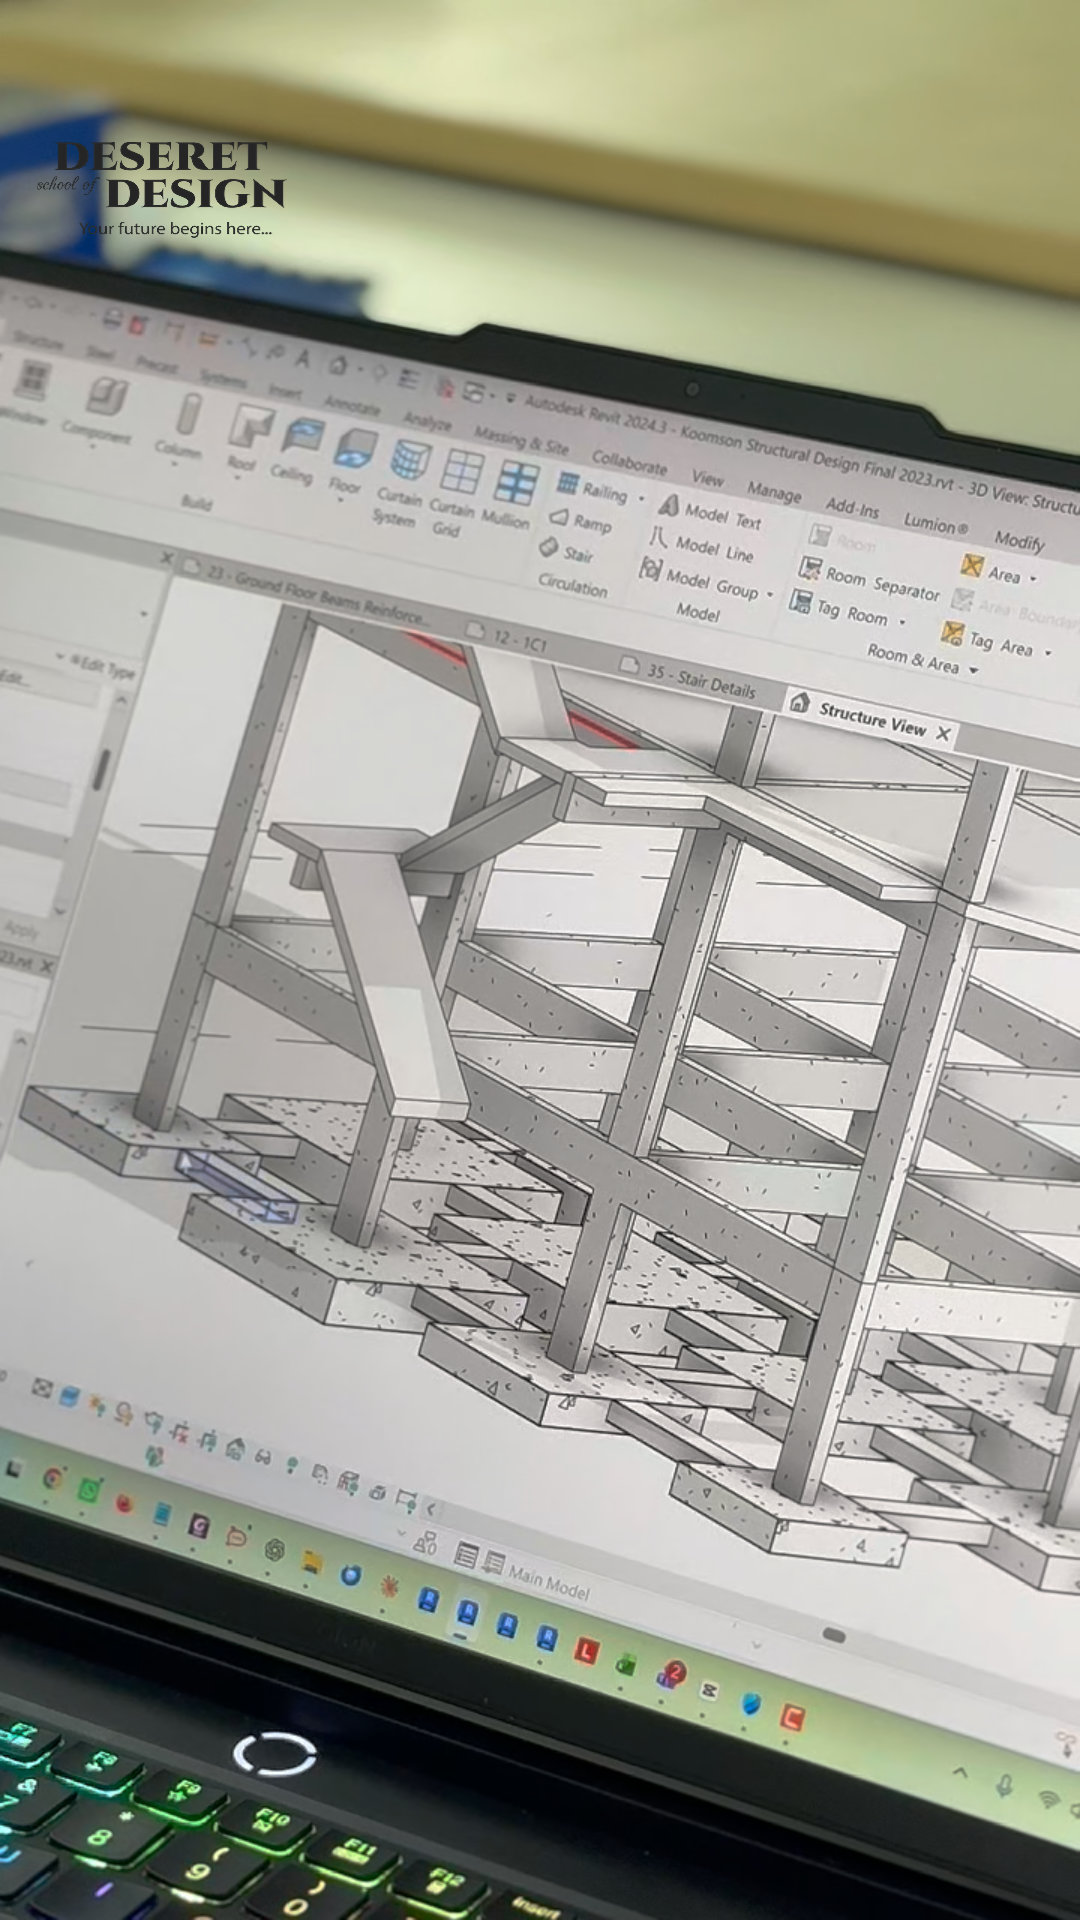Select the Tag Area tool

click(x=987, y=641)
